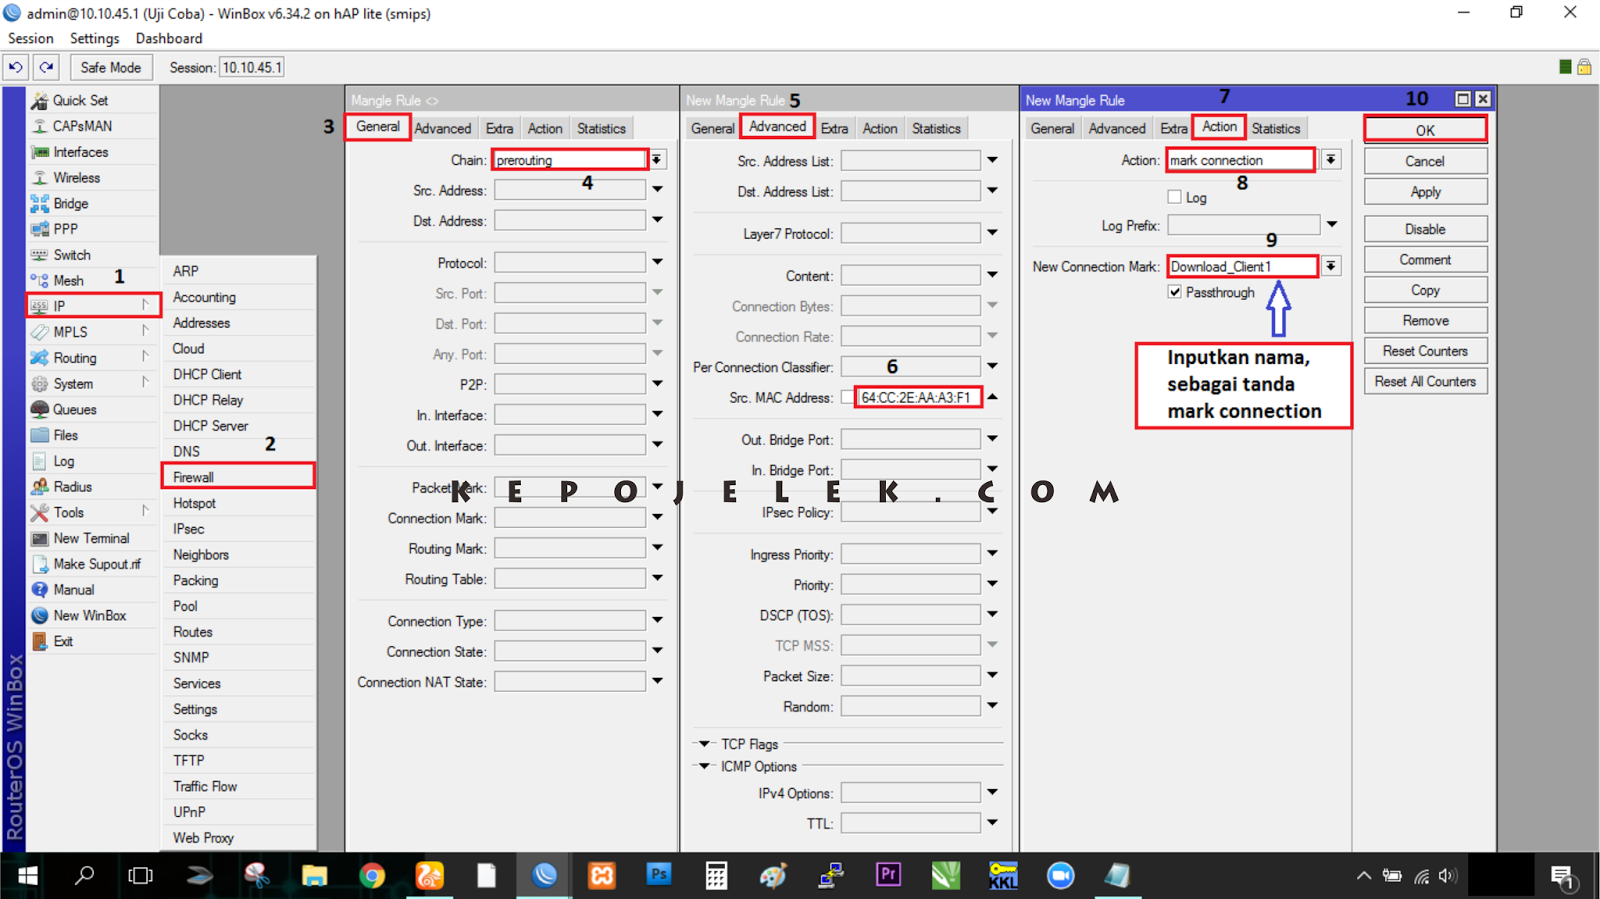The image size is (1600, 899).
Task: Toggle the Passthrough checkbox
Action: tap(1174, 292)
